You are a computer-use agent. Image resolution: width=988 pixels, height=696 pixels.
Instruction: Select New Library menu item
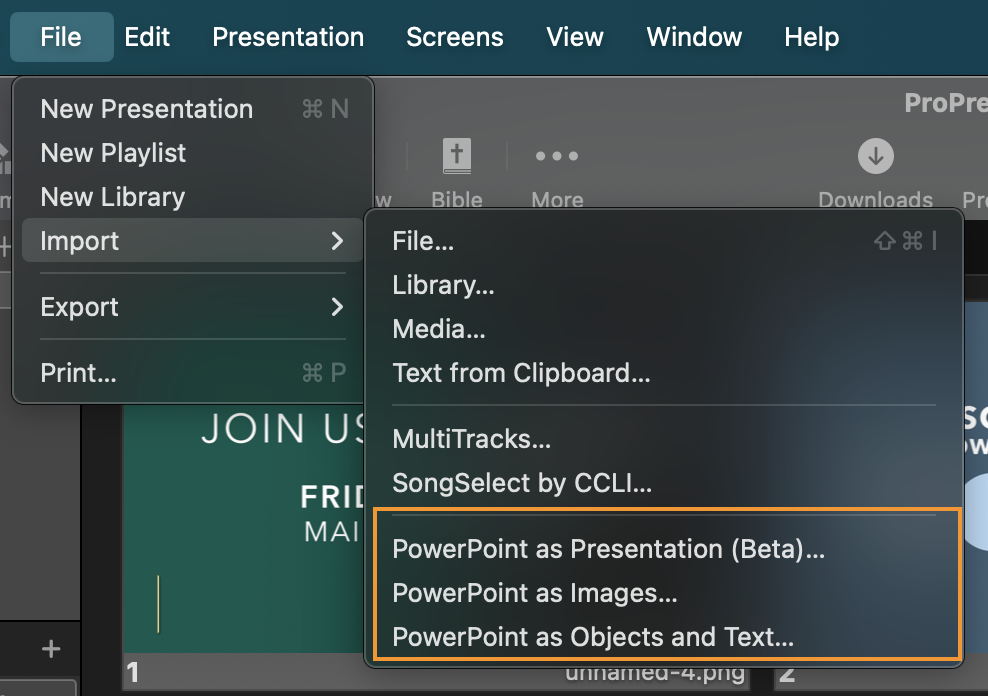tap(112, 197)
